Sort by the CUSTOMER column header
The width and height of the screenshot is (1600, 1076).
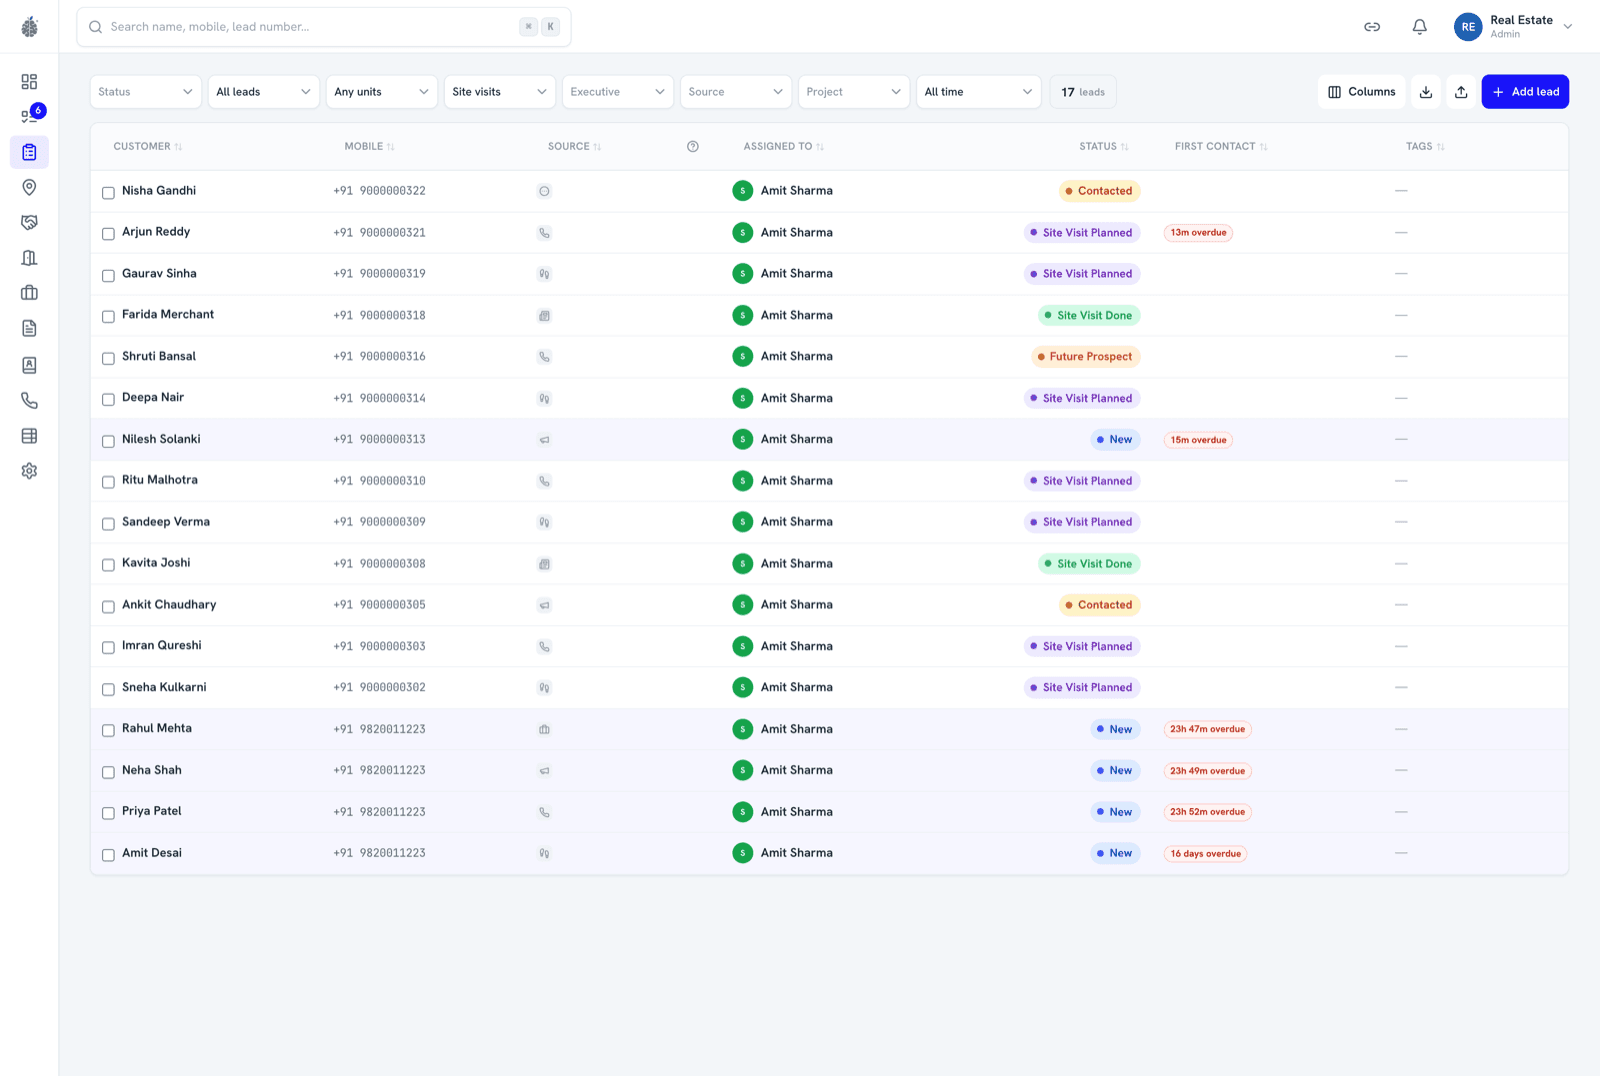coord(148,146)
